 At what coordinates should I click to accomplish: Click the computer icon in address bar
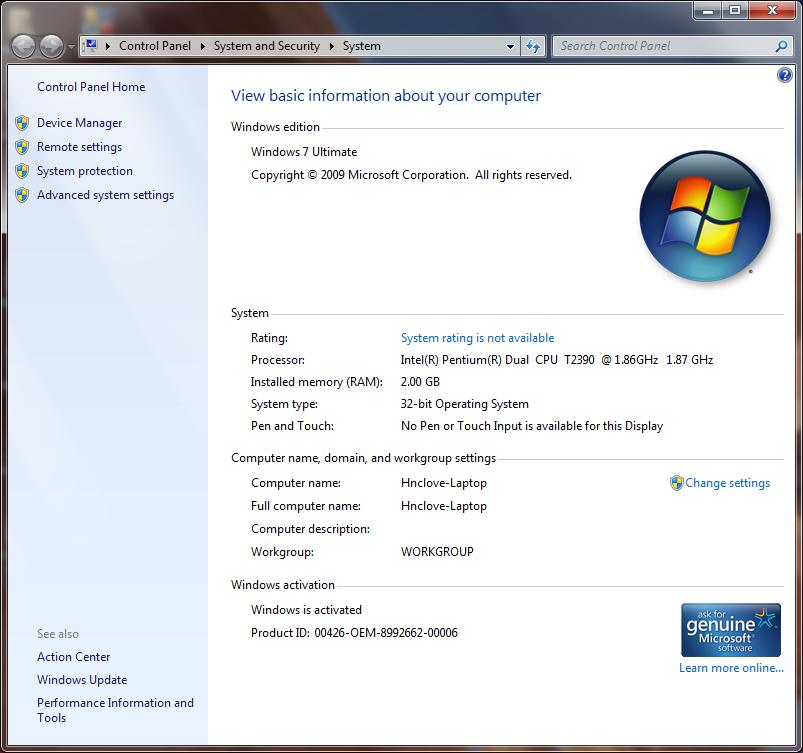tap(91, 46)
